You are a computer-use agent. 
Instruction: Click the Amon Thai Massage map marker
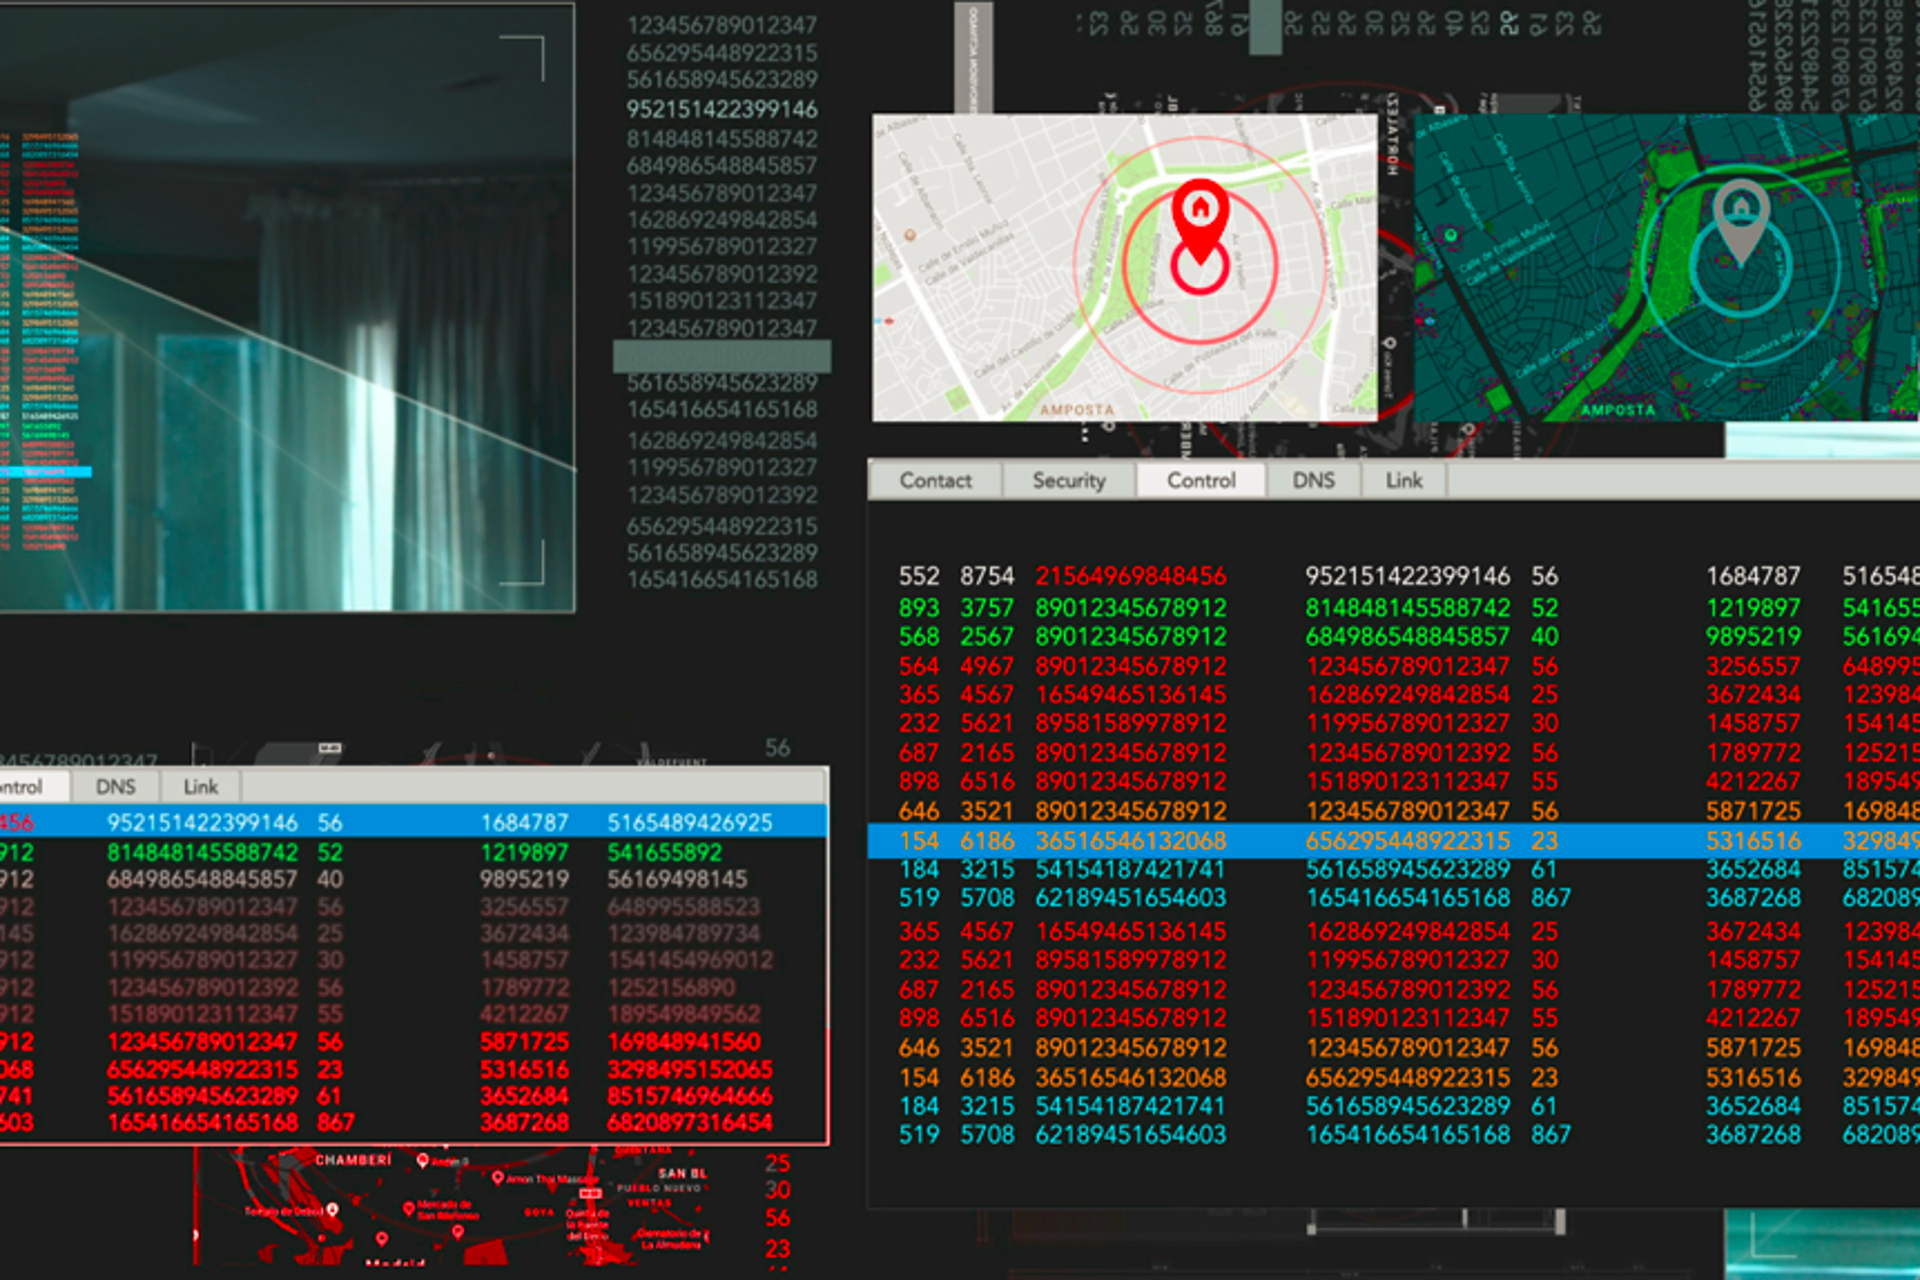point(498,1178)
